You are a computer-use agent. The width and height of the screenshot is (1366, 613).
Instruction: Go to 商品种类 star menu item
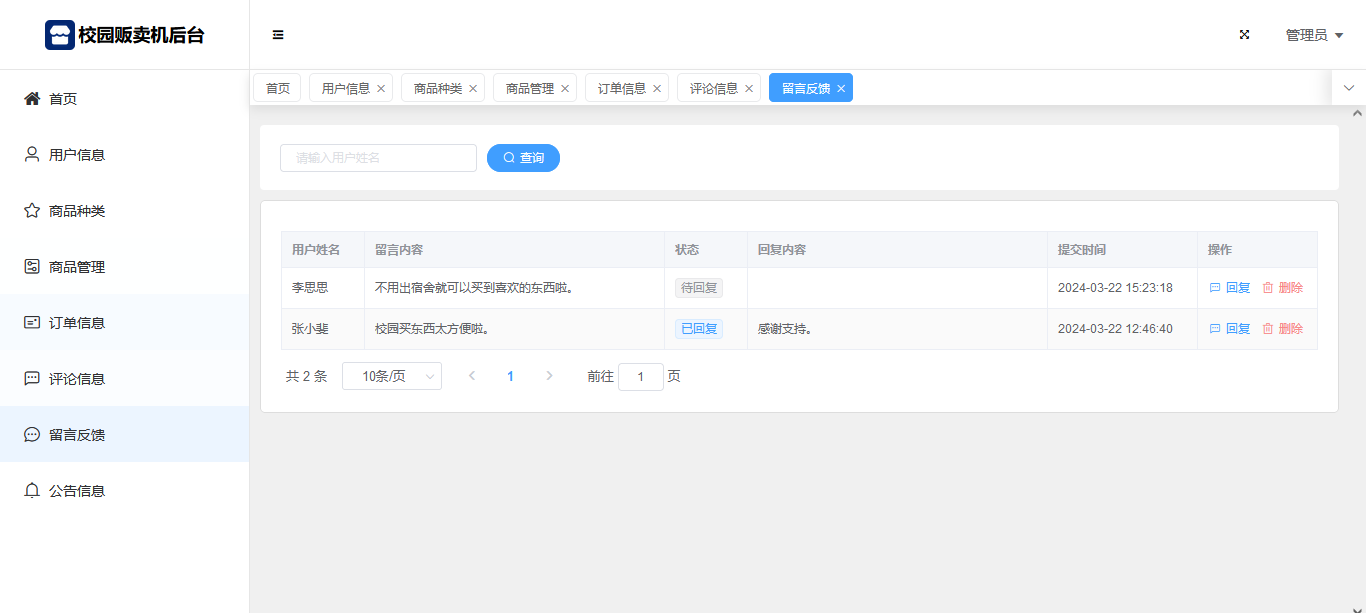[x=76, y=211]
